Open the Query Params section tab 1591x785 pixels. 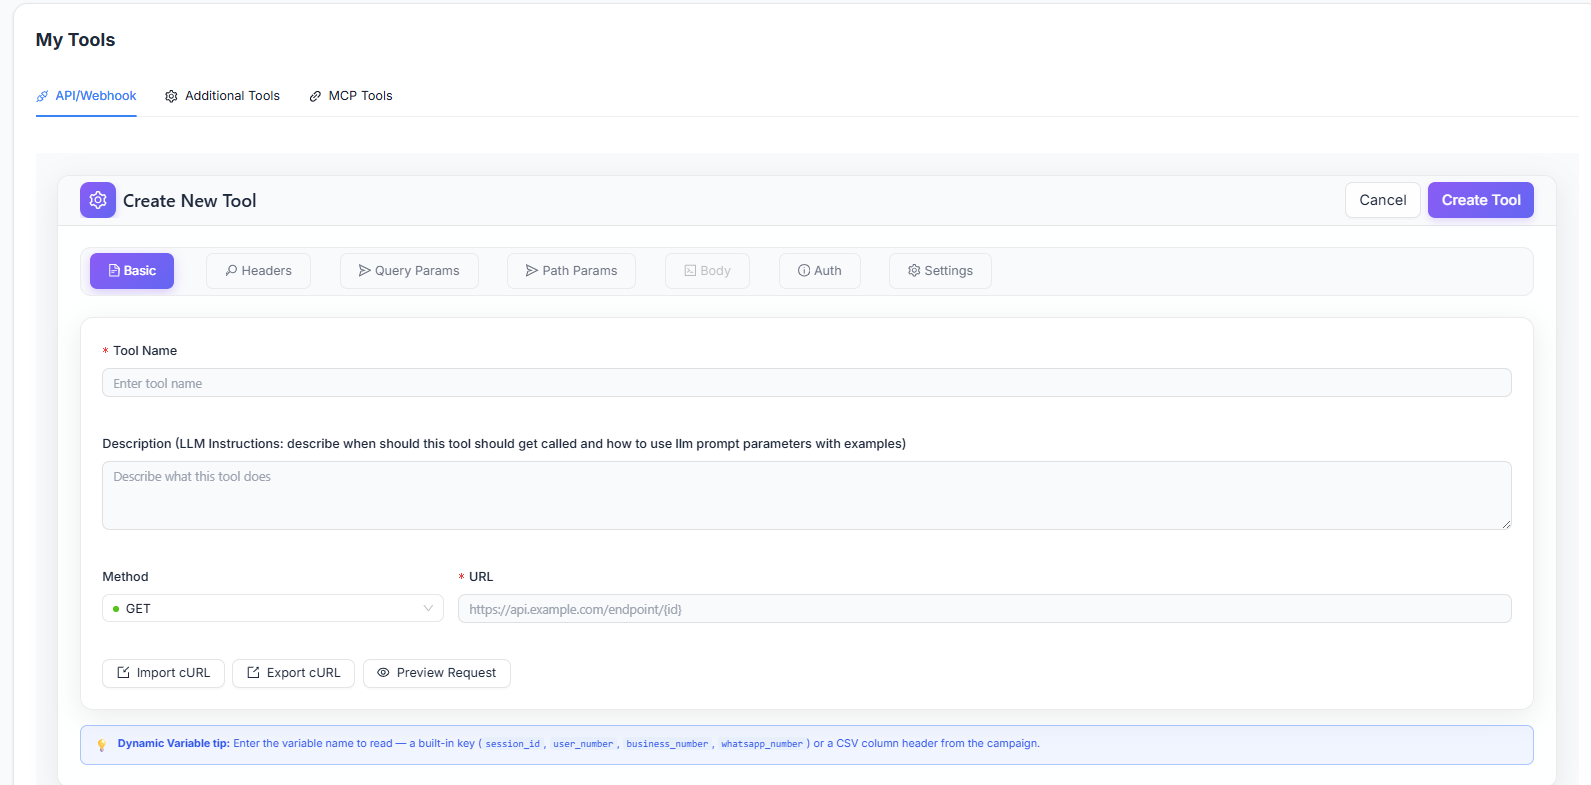(409, 271)
